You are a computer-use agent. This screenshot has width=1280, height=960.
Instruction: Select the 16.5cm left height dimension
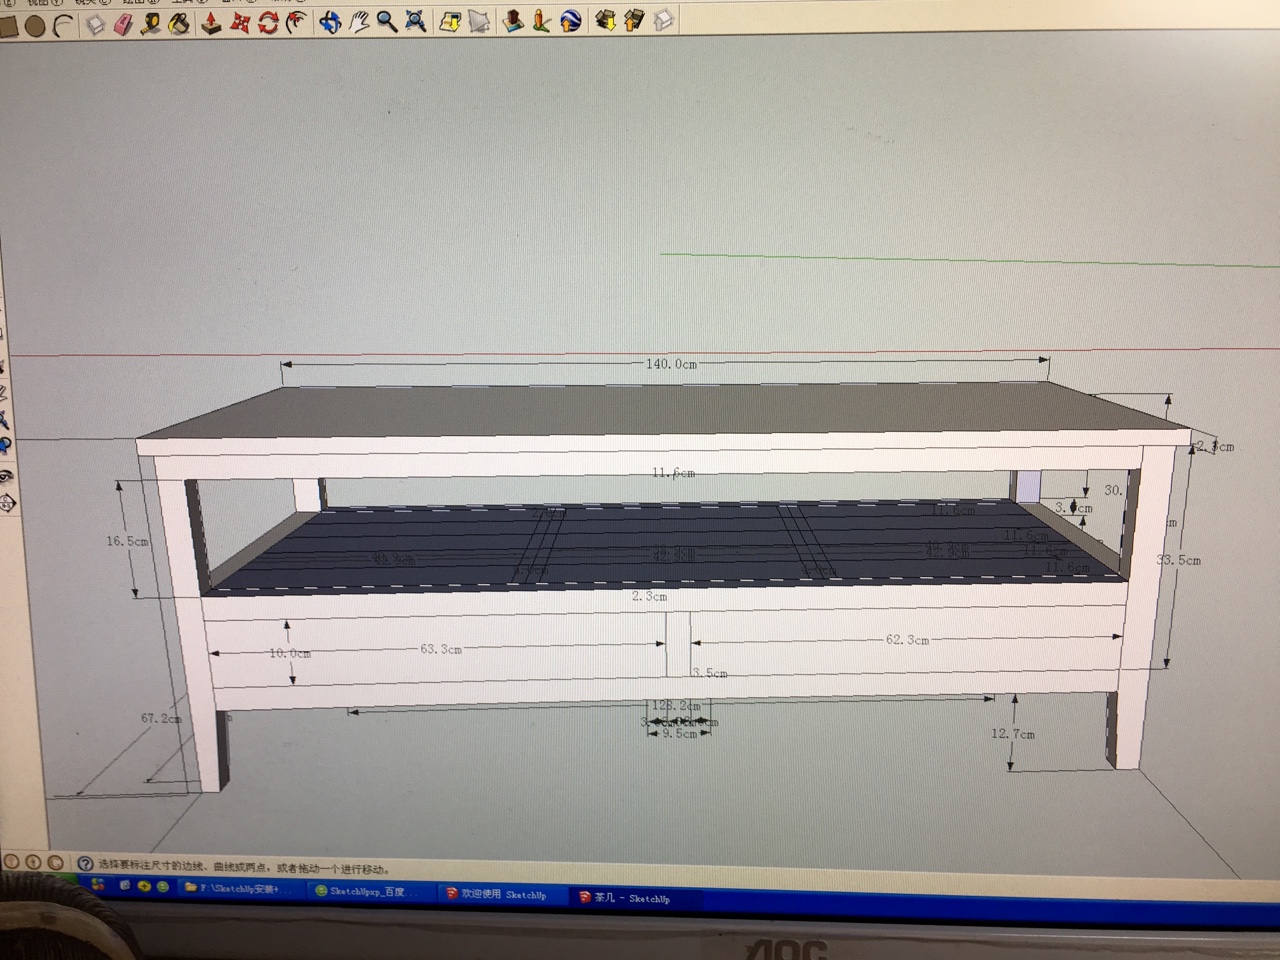127,541
